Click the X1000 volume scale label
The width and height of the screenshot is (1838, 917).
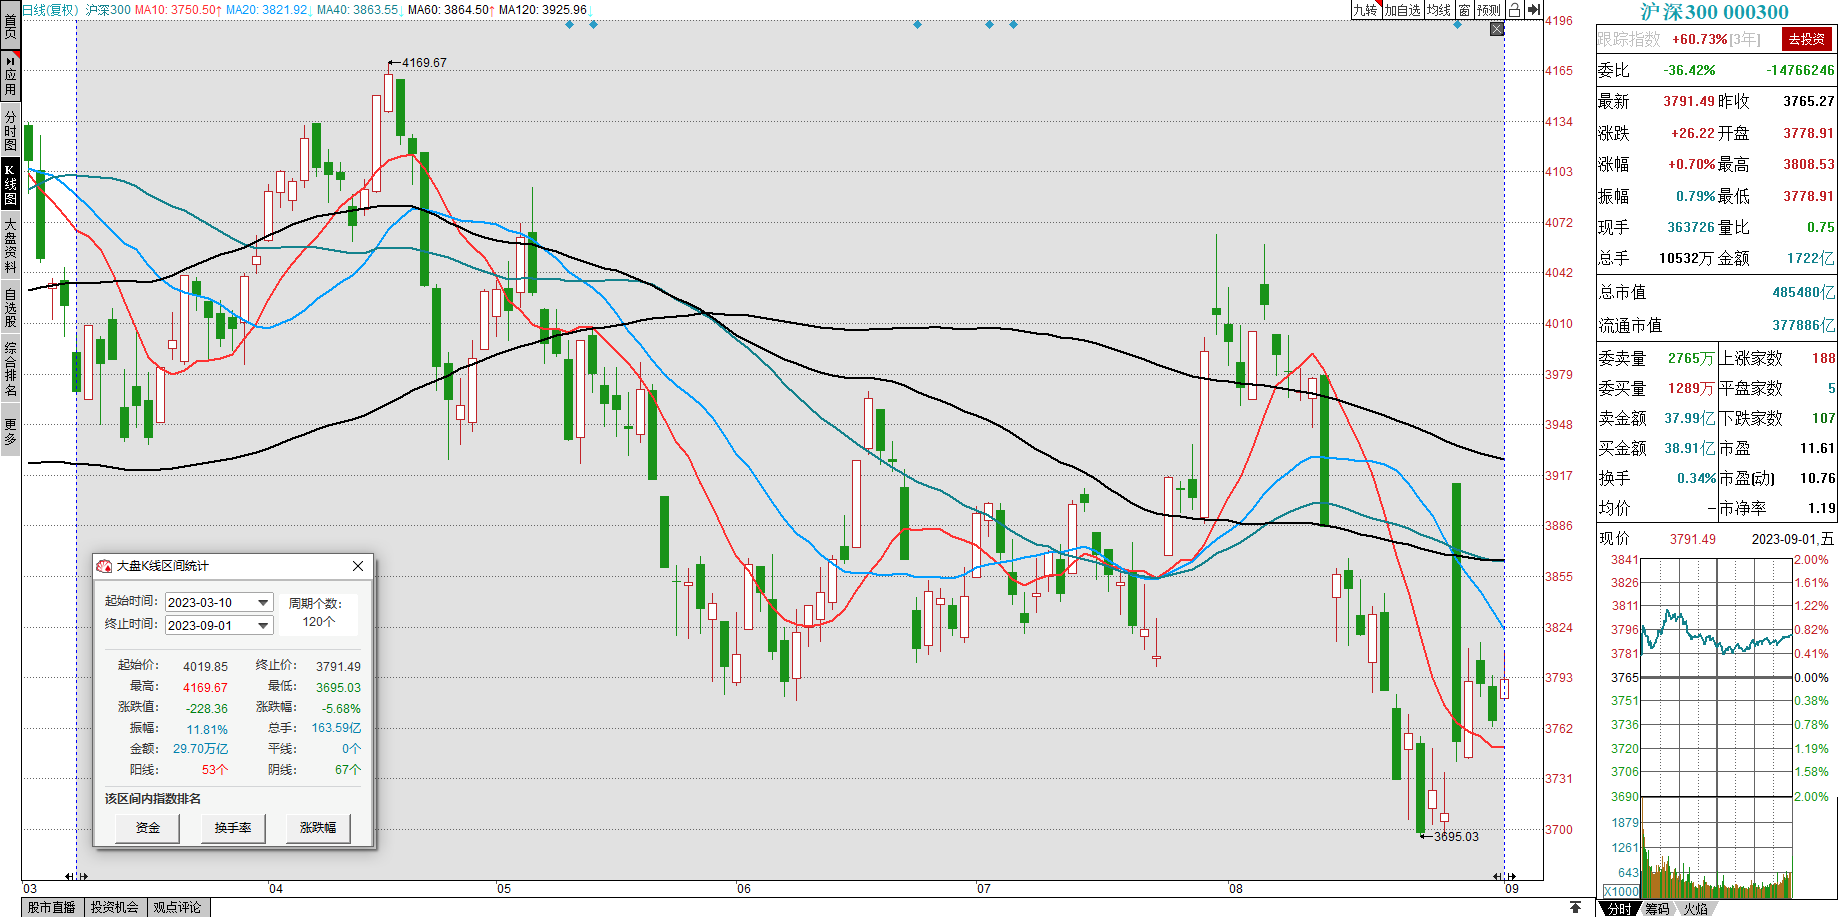[1620, 891]
